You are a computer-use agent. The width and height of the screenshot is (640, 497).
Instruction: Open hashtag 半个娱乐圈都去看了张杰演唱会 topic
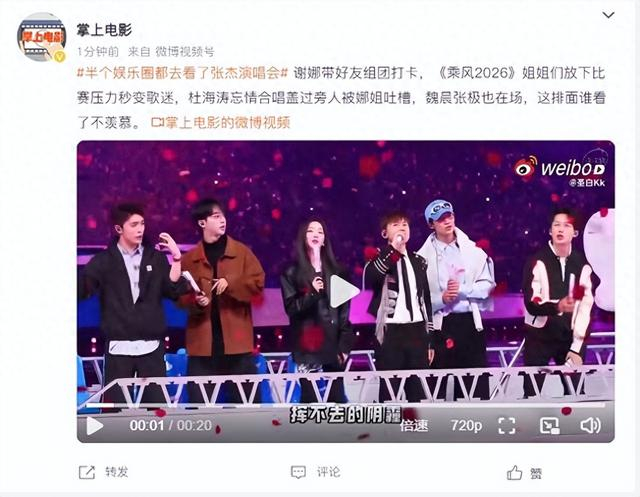pyautogui.click(x=182, y=73)
